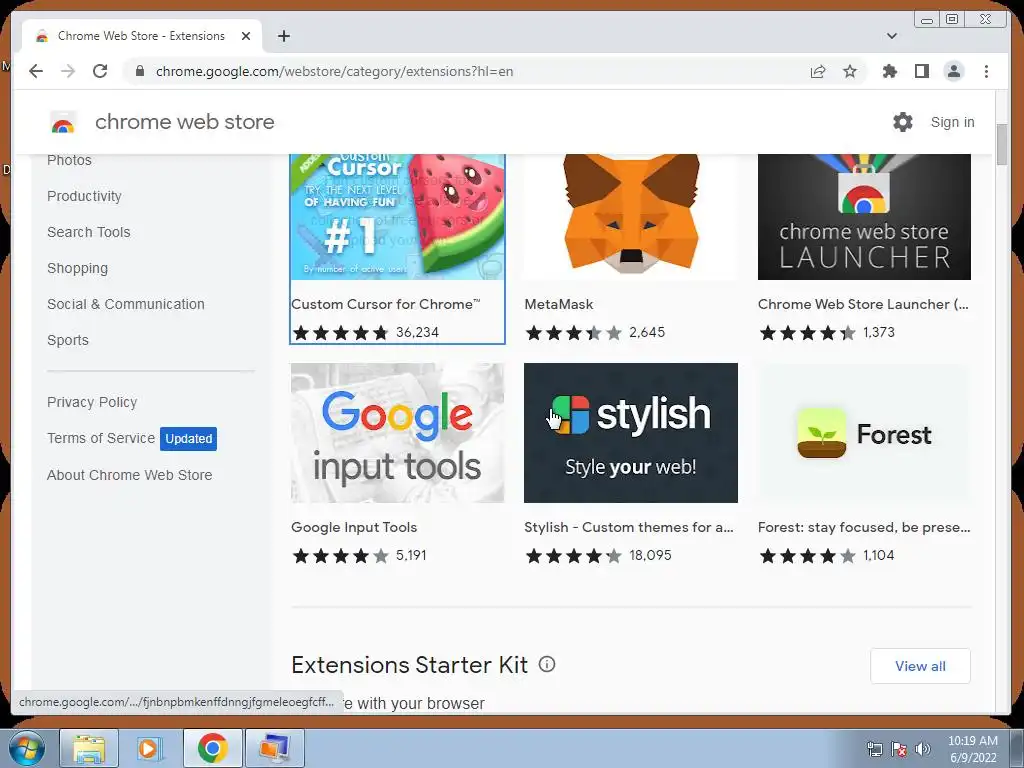The image size is (1024, 768).
Task: Click the Google Input Tools title
Action: pyautogui.click(x=354, y=527)
